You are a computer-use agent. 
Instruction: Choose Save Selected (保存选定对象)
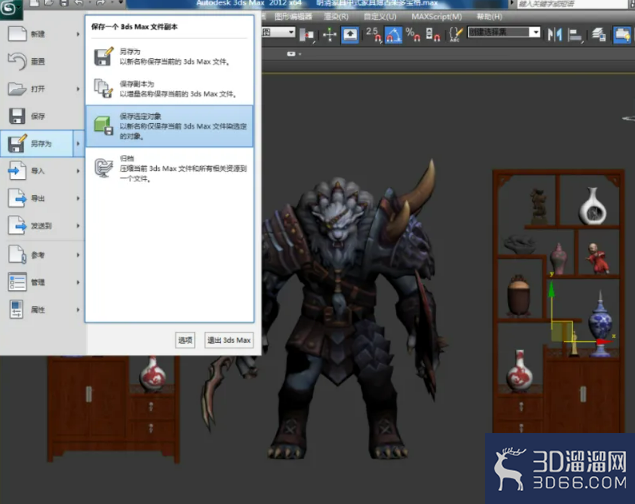coord(169,126)
